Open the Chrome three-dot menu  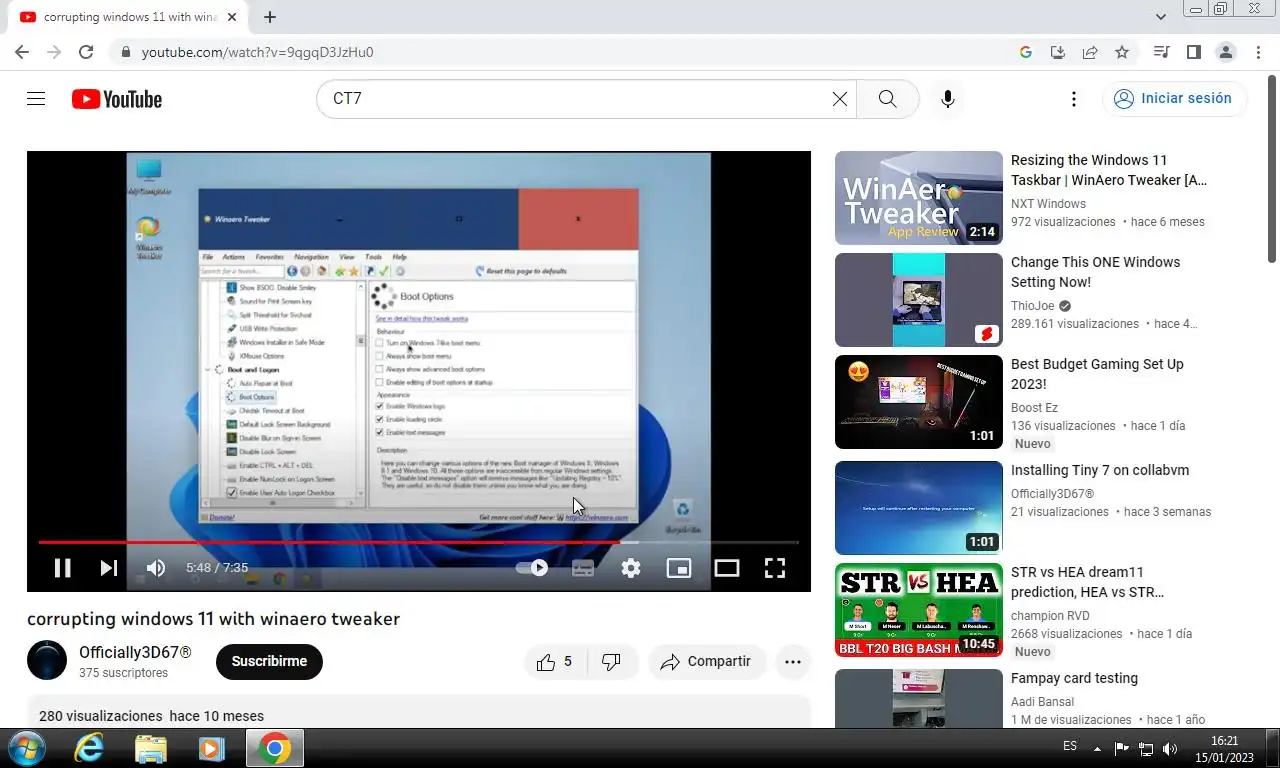point(1257,52)
